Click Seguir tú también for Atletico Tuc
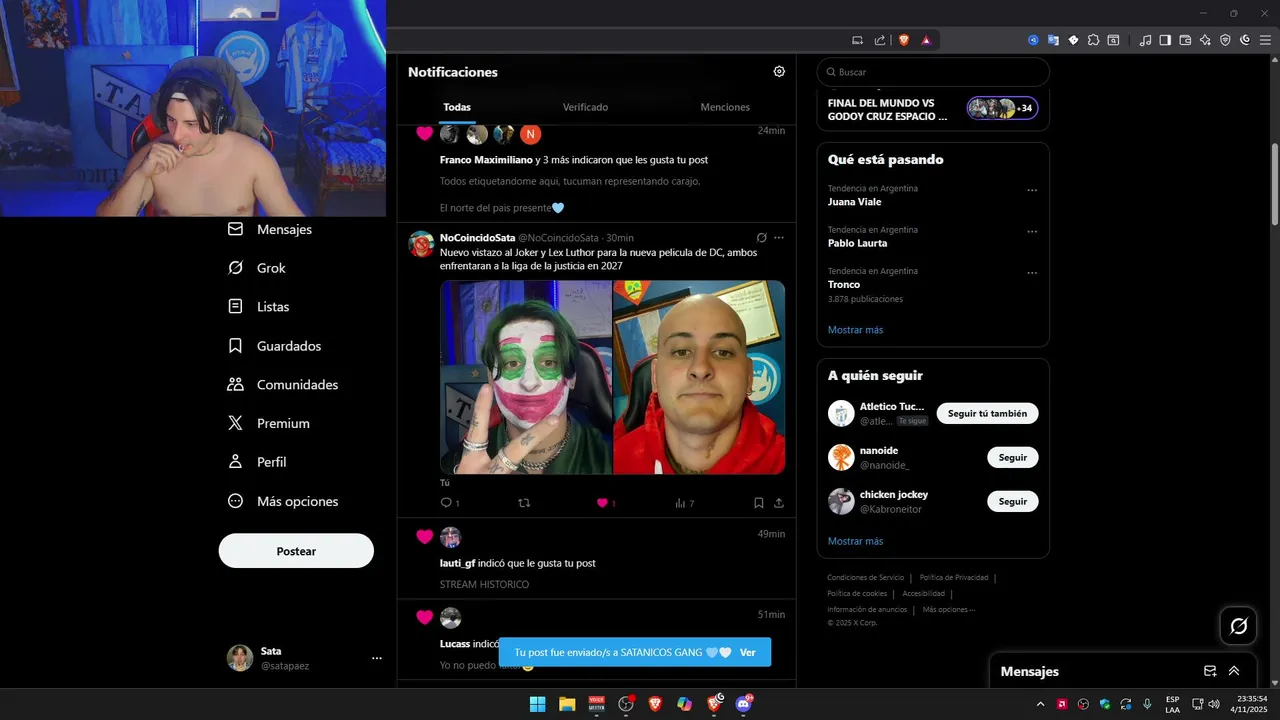Viewport: 1280px width, 720px height. click(987, 413)
